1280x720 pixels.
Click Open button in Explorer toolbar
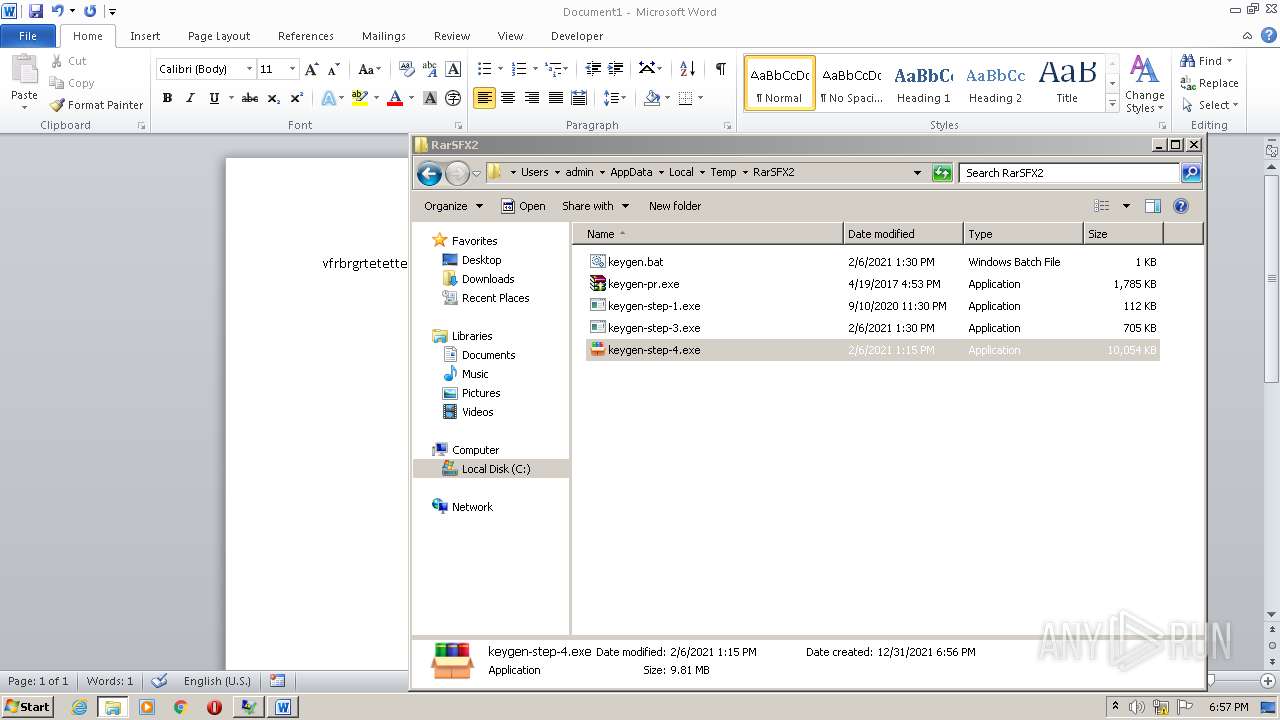pos(523,206)
